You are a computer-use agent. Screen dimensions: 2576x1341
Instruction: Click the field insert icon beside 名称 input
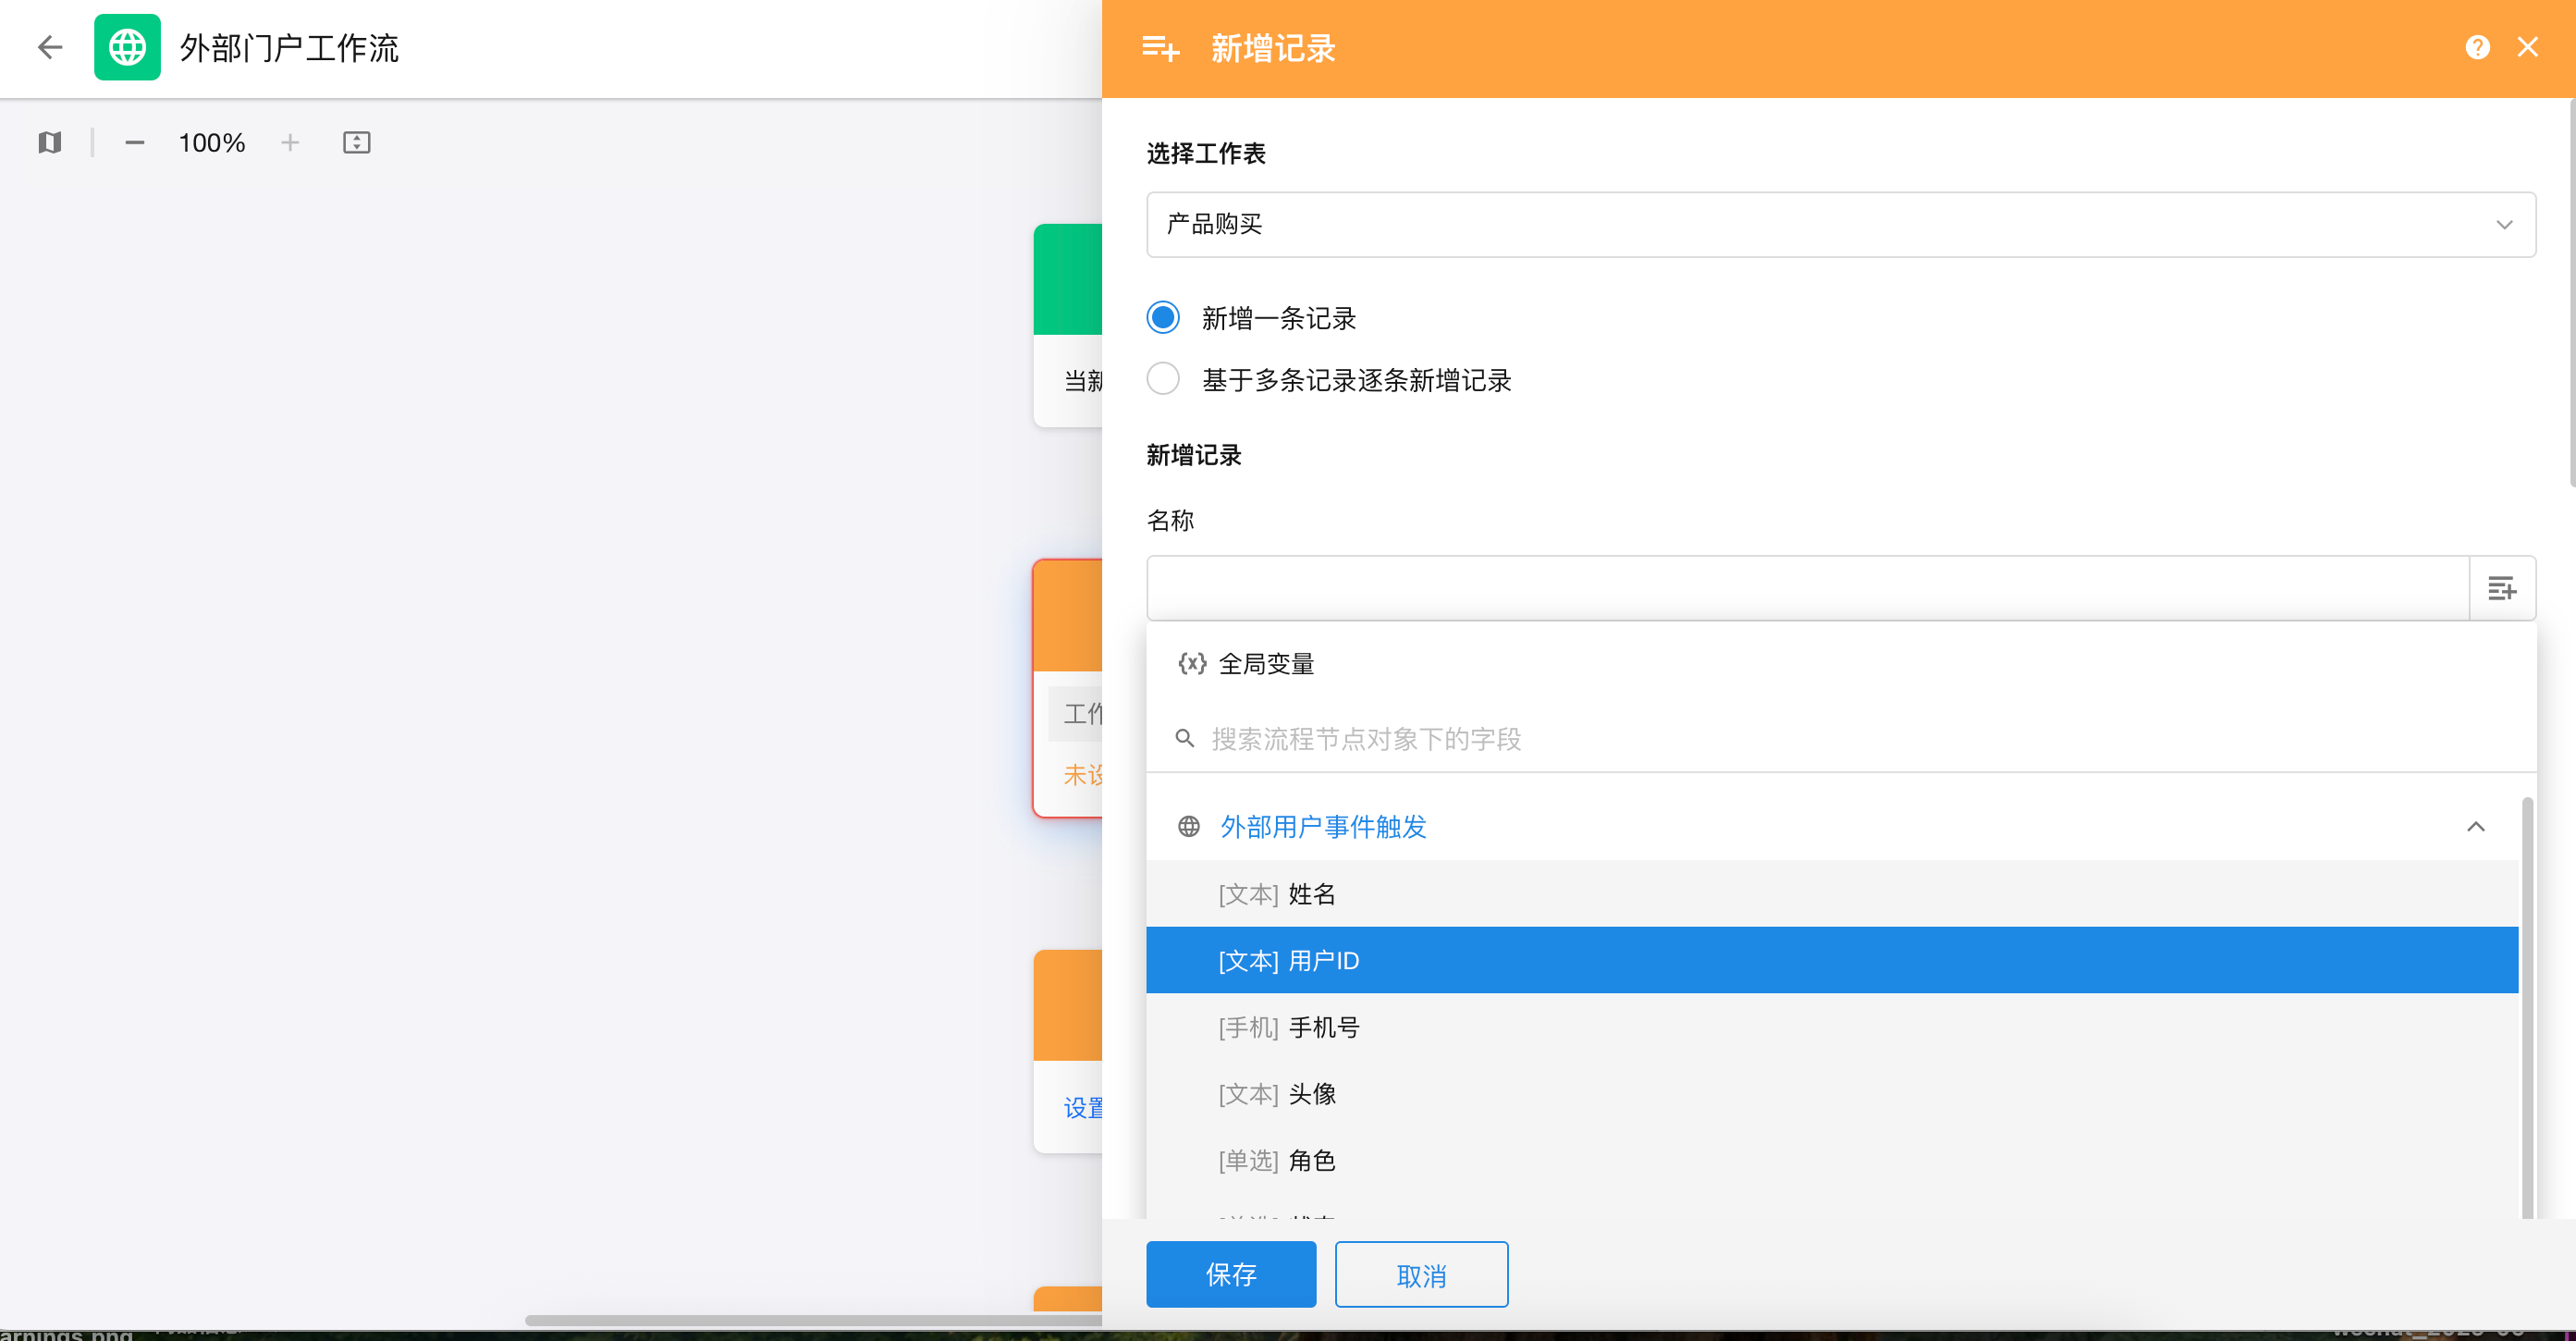[2501, 588]
